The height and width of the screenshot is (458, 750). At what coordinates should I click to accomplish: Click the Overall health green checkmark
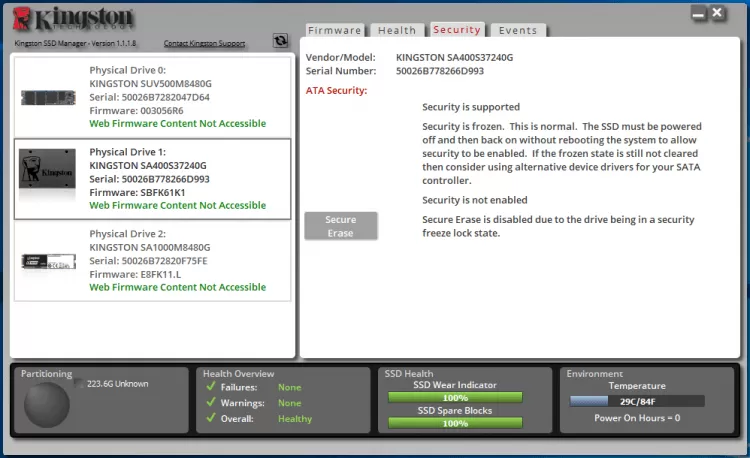pos(209,419)
